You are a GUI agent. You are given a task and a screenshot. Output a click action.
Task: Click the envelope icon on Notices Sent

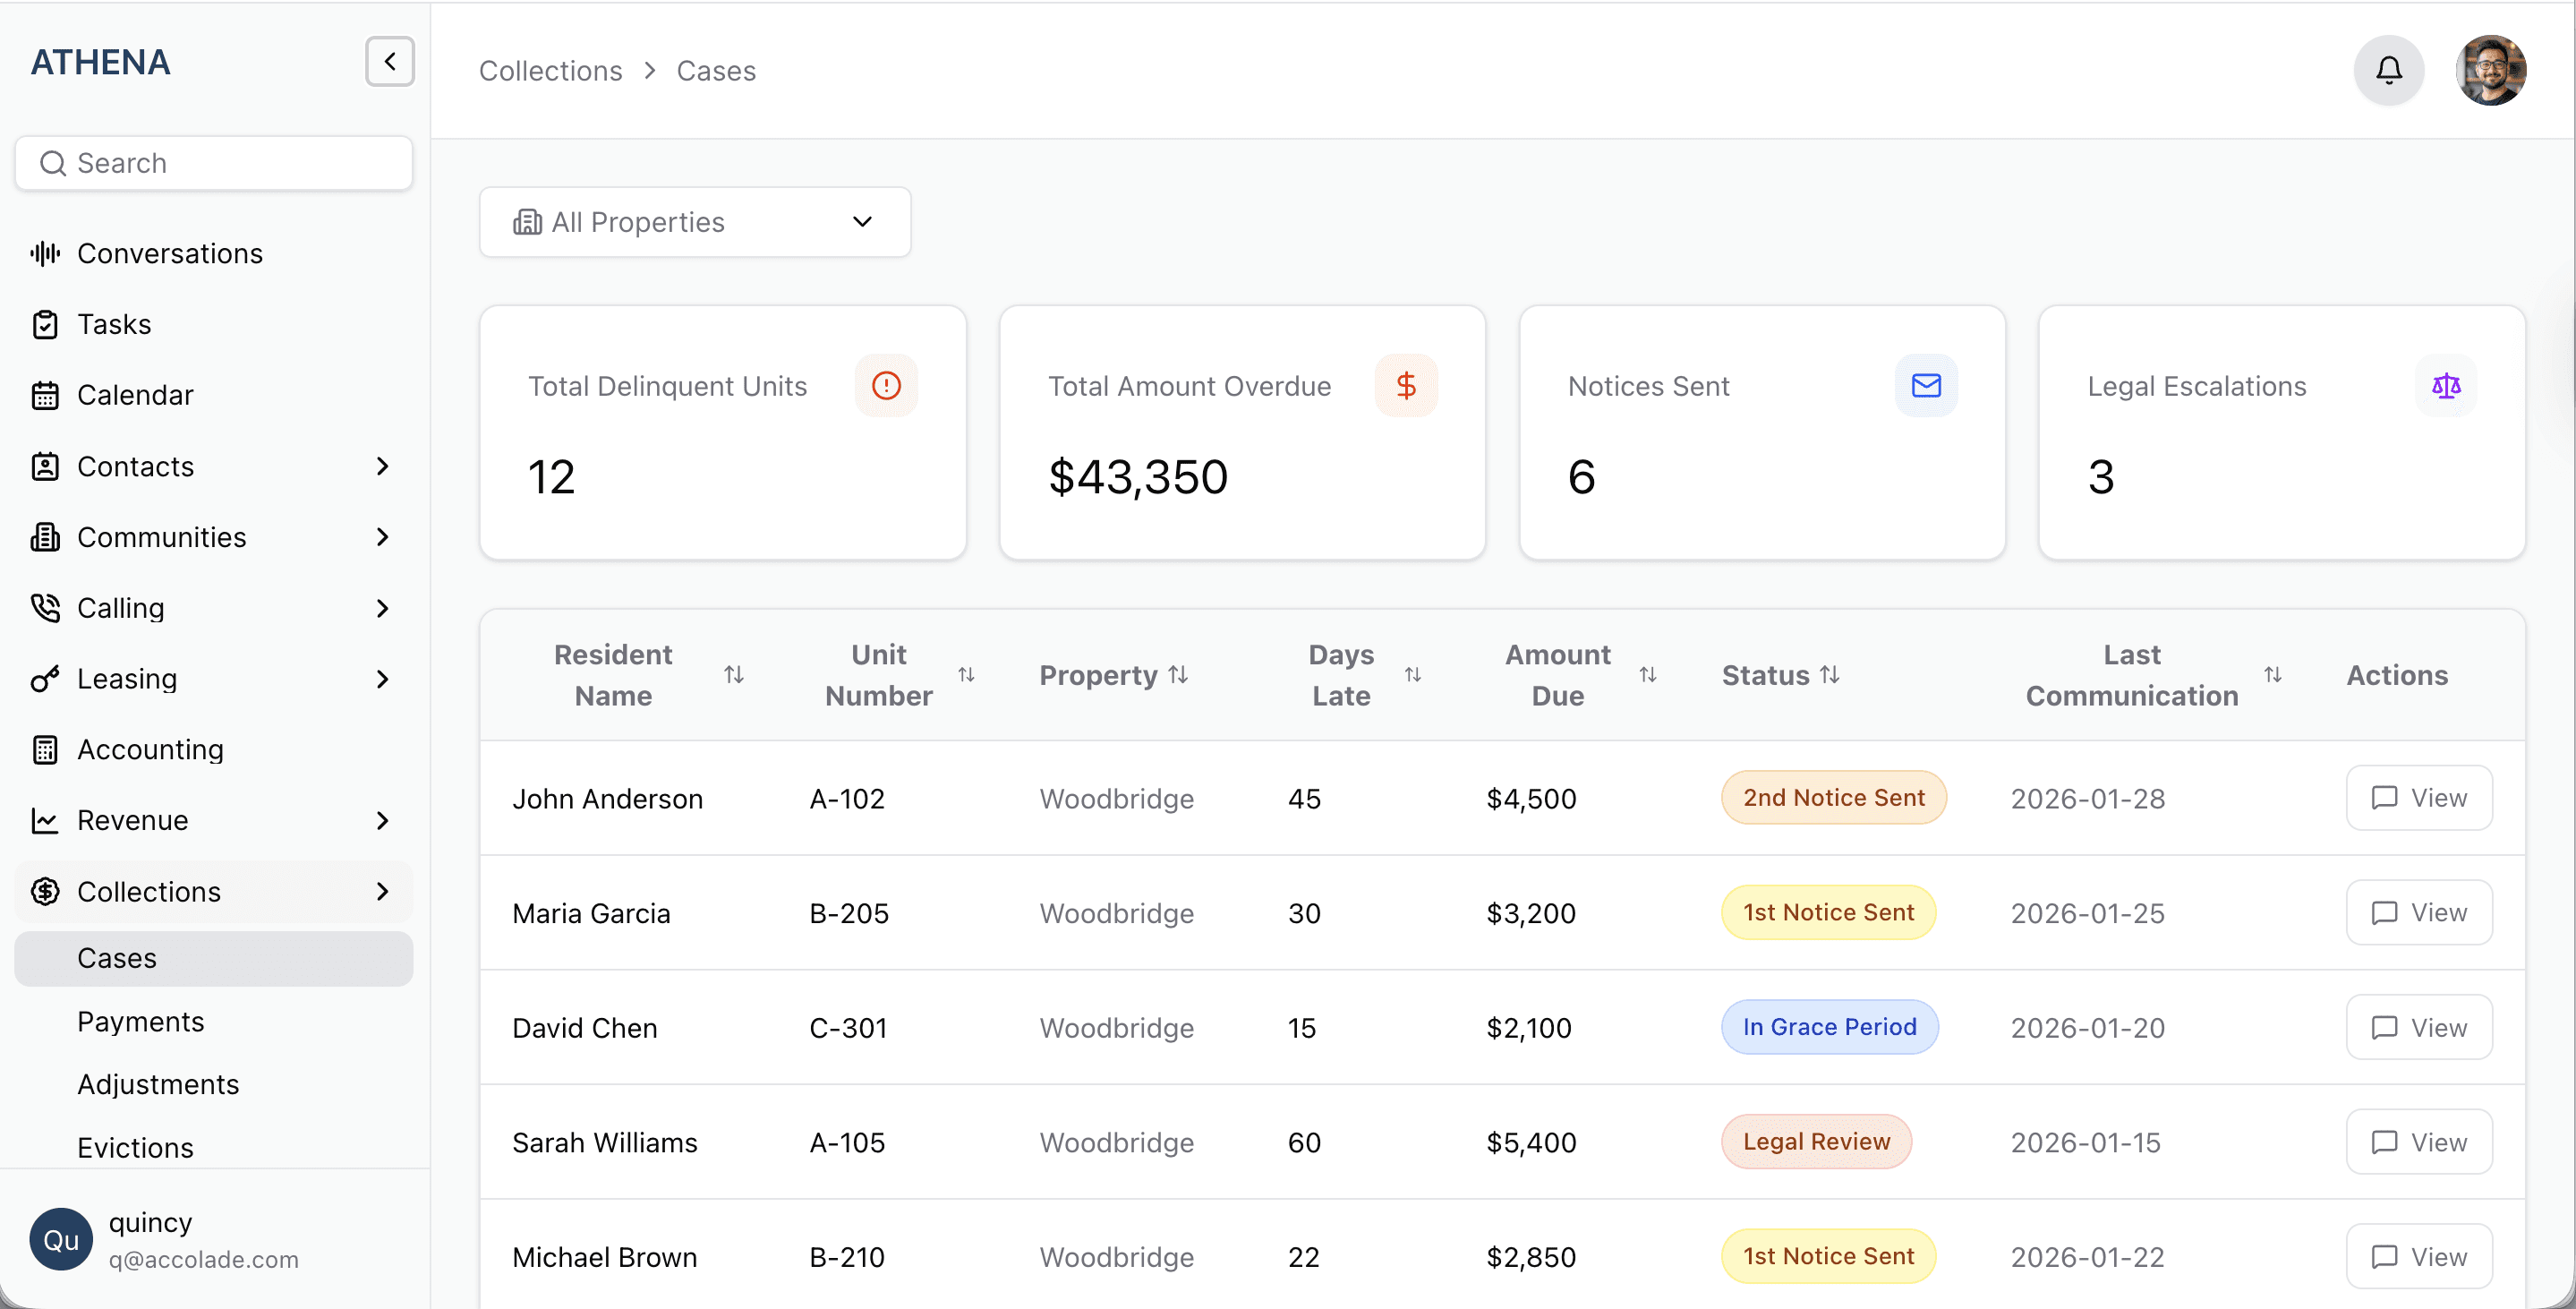pyautogui.click(x=1925, y=385)
